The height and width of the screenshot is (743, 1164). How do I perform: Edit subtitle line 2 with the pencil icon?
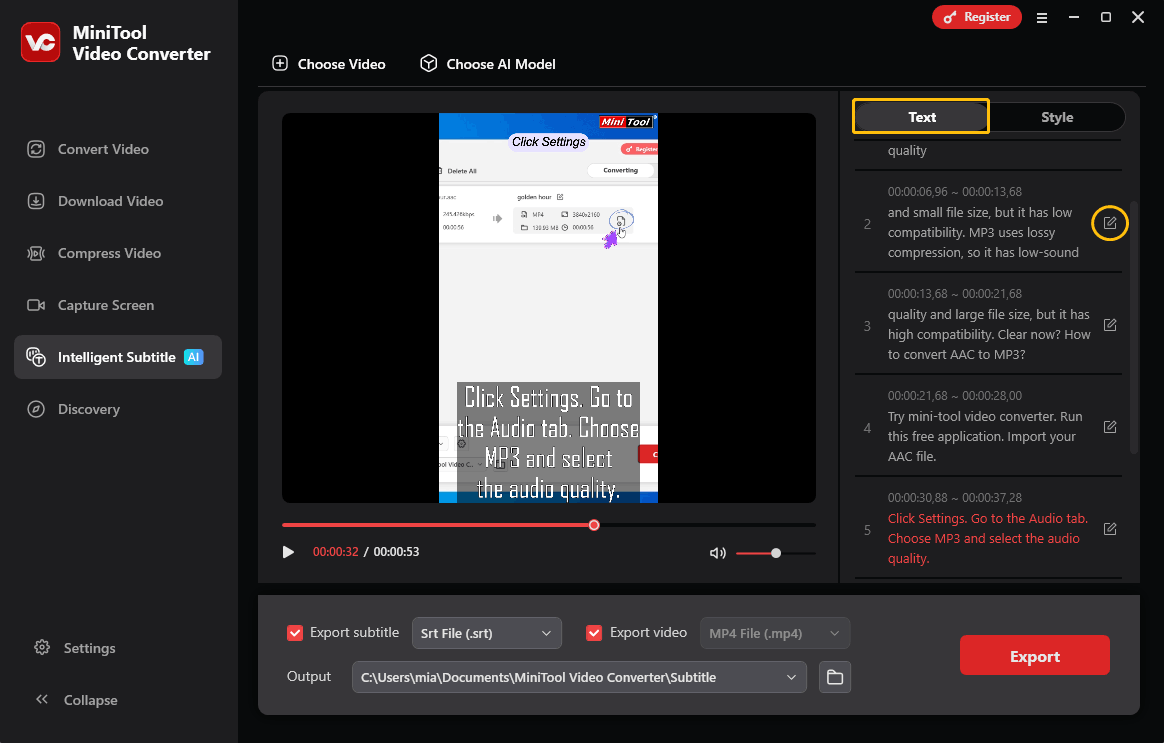[x=1110, y=223]
